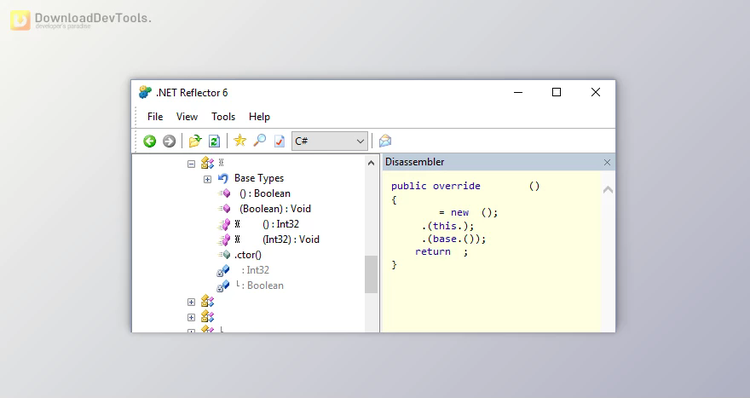Open the Tools menu
Screen dimensions: 750x398
pos(223,117)
